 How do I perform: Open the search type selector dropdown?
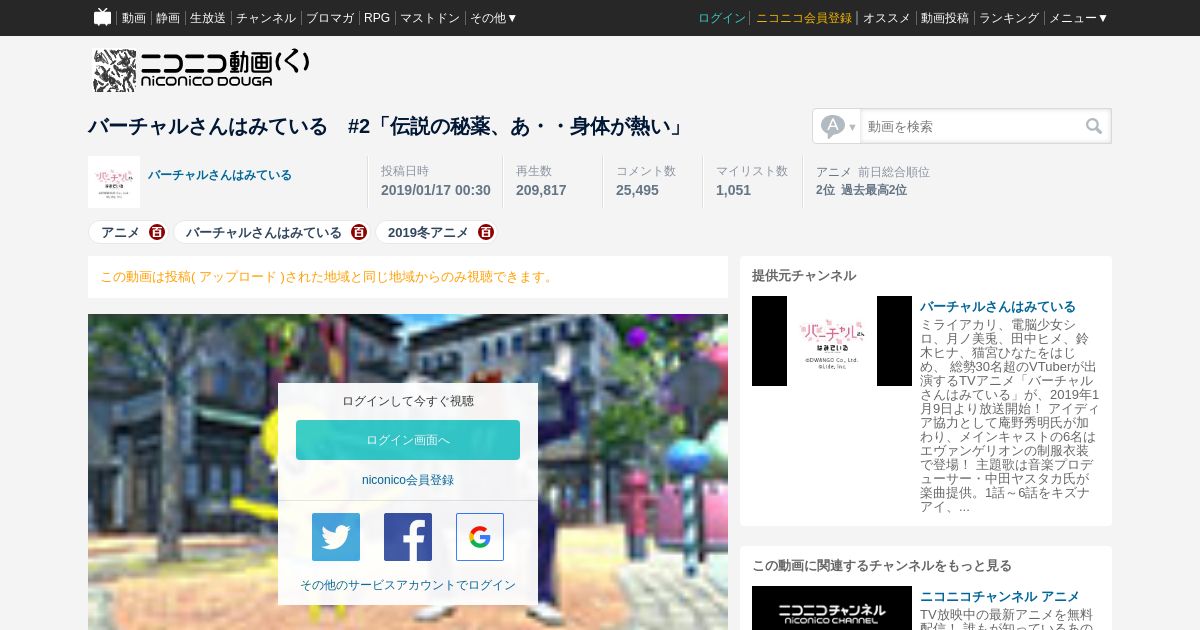(838, 126)
